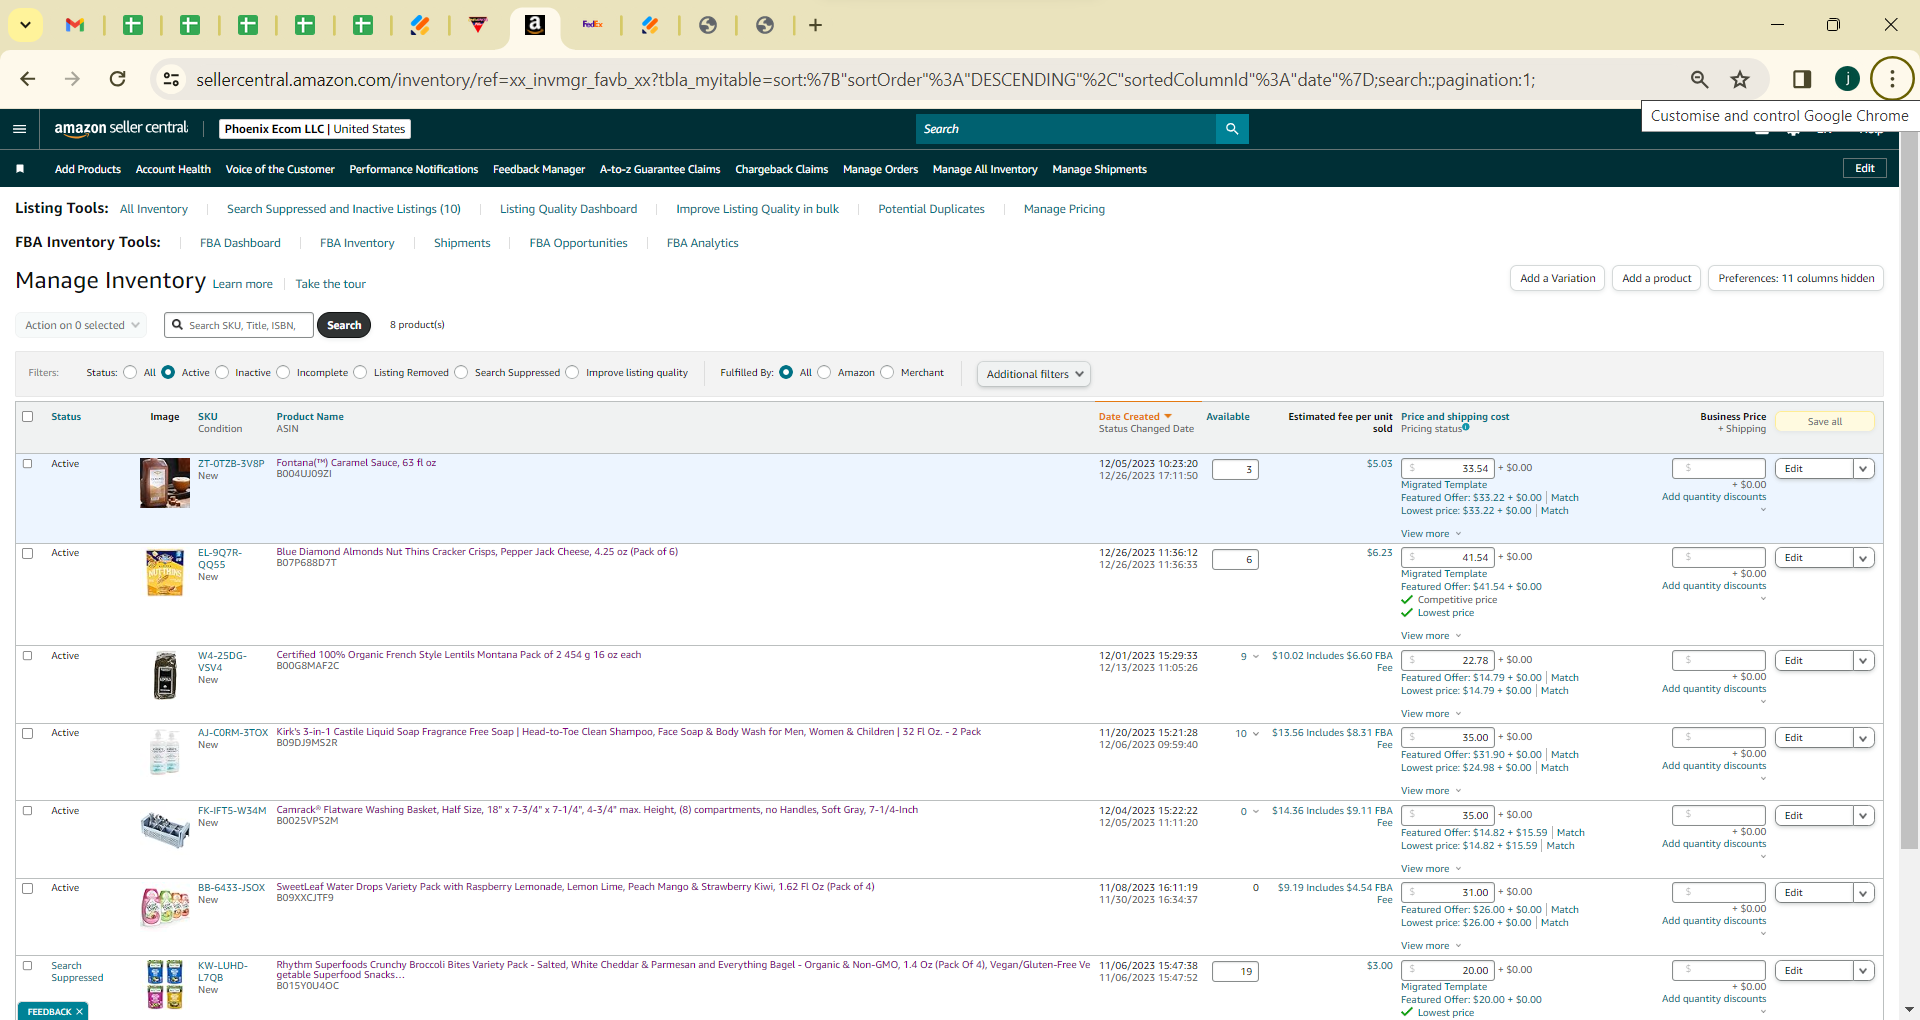This screenshot has height=1020, width=1920.
Task: Open Manage Orders menu item
Action: 880,169
